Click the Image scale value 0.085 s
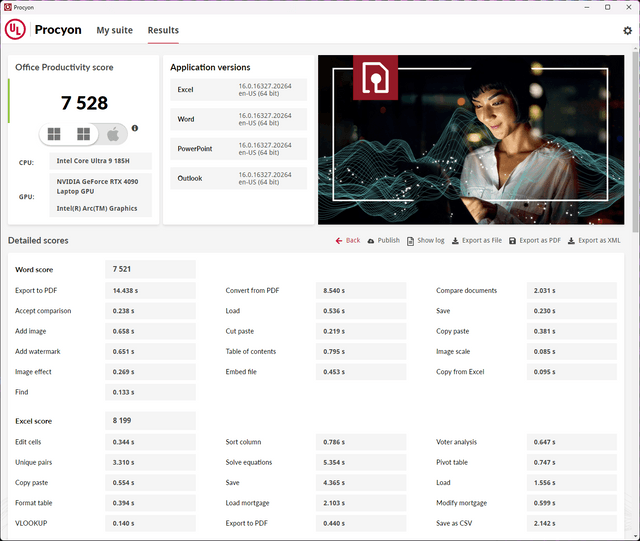This screenshot has height=541, width=640. click(571, 352)
